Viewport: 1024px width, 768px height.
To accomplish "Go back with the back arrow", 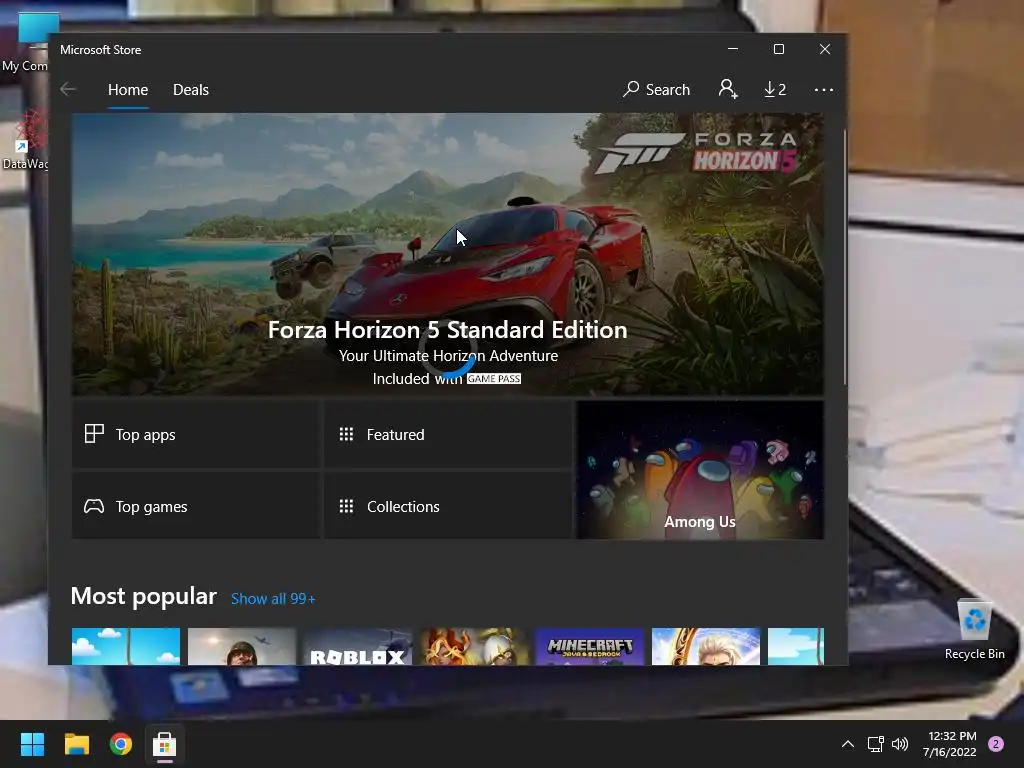I will pyautogui.click(x=68, y=89).
